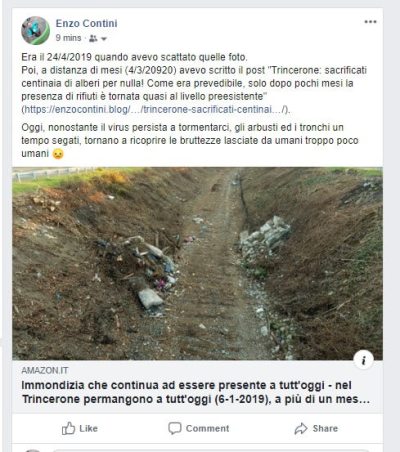Image resolution: width=400 pixels, height=452 pixels.
Task: Comment on the post via Comment label
Action: tap(207, 428)
